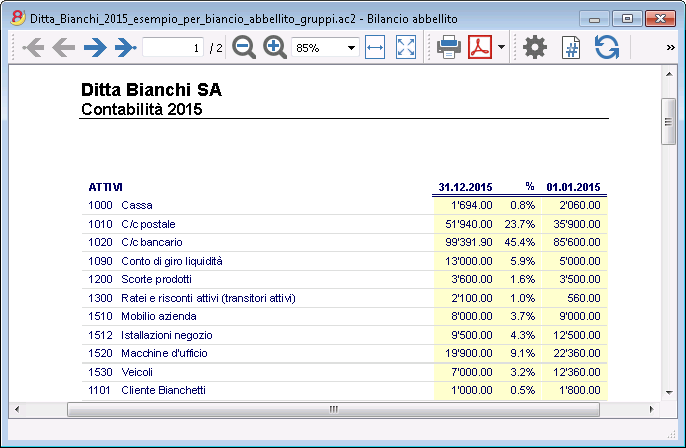This screenshot has width=686, height=448.
Task: Select Mobilio azienda row
Action: coord(344,316)
